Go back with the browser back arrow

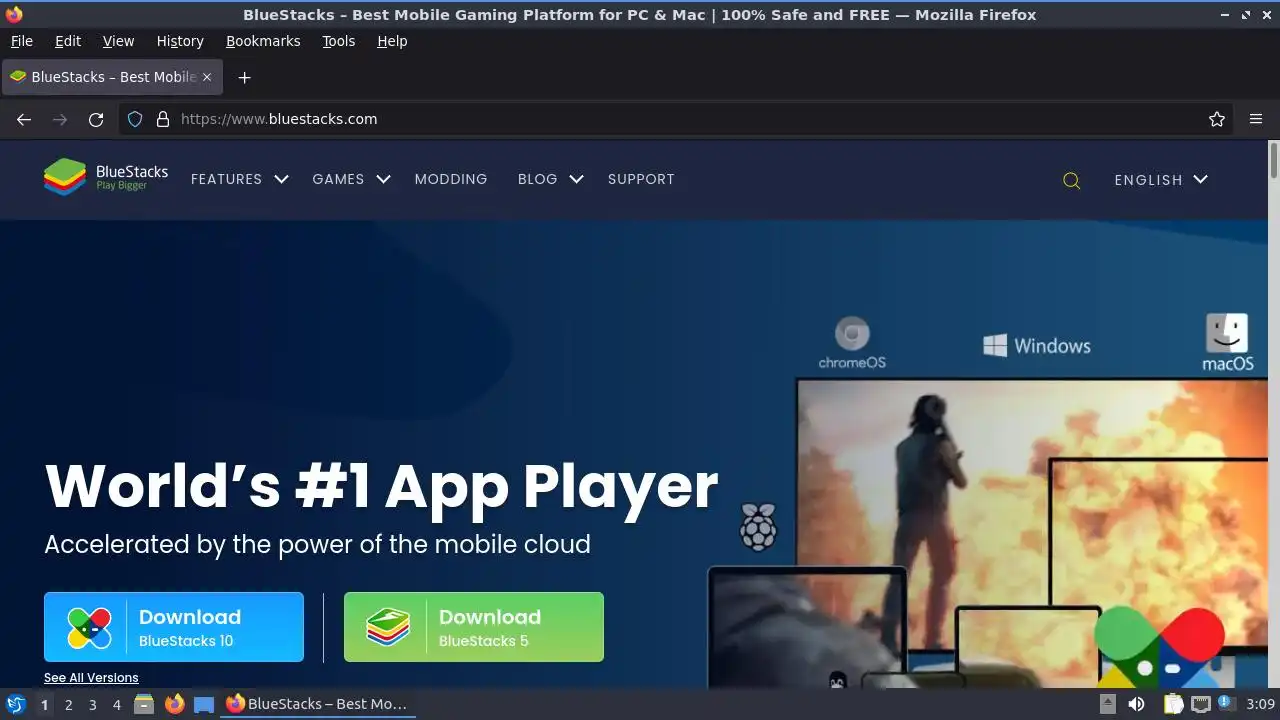(24, 119)
